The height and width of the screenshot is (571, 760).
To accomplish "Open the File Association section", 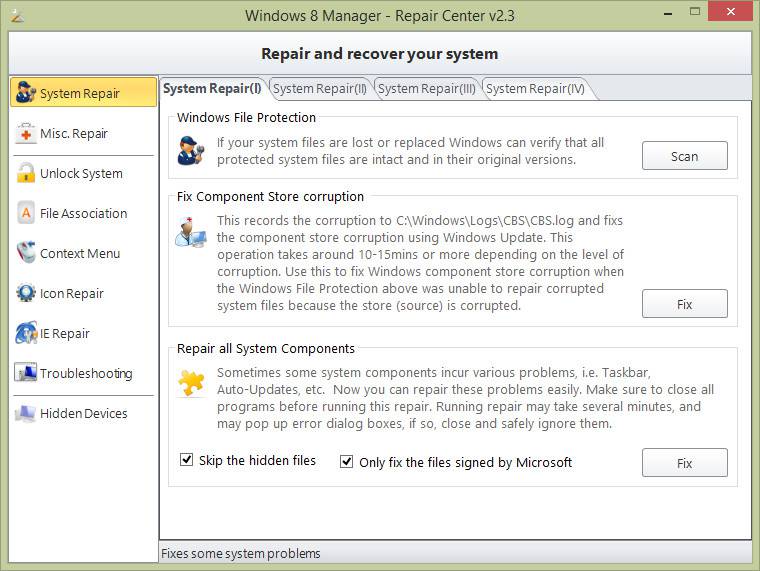I will point(83,213).
